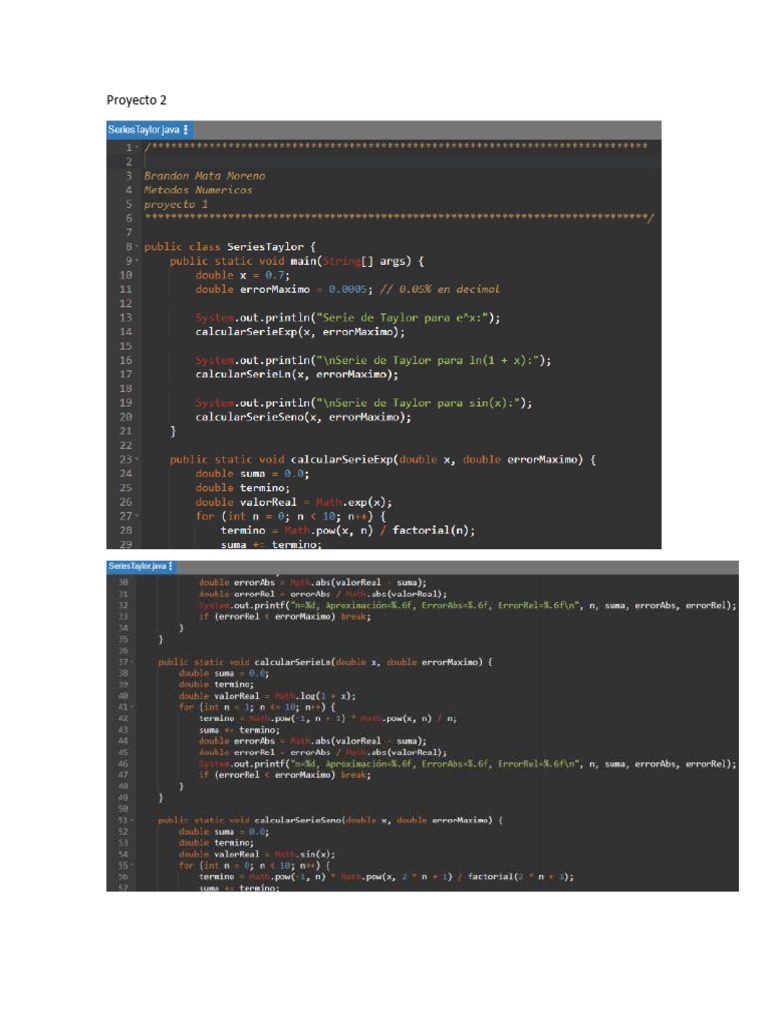Image resolution: width=768 pixels, height=1024 pixels.
Task: Click the 'for (int n = 1; n <= 10; n++)' line
Action: pyautogui.click(x=257, y=707)
